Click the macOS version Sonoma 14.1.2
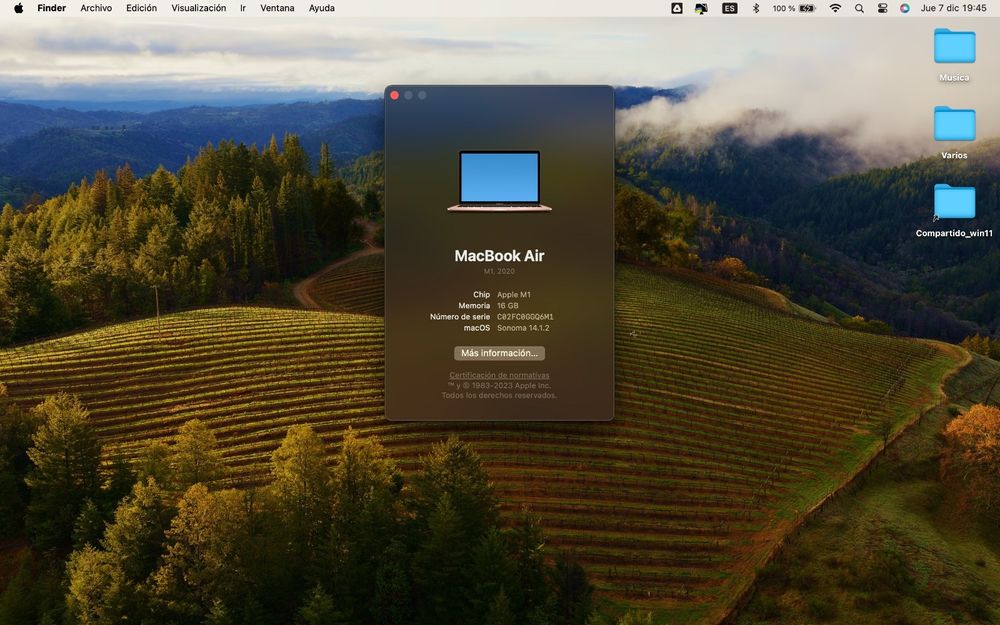The image size is (1000, 625). [x=523, y=328]
